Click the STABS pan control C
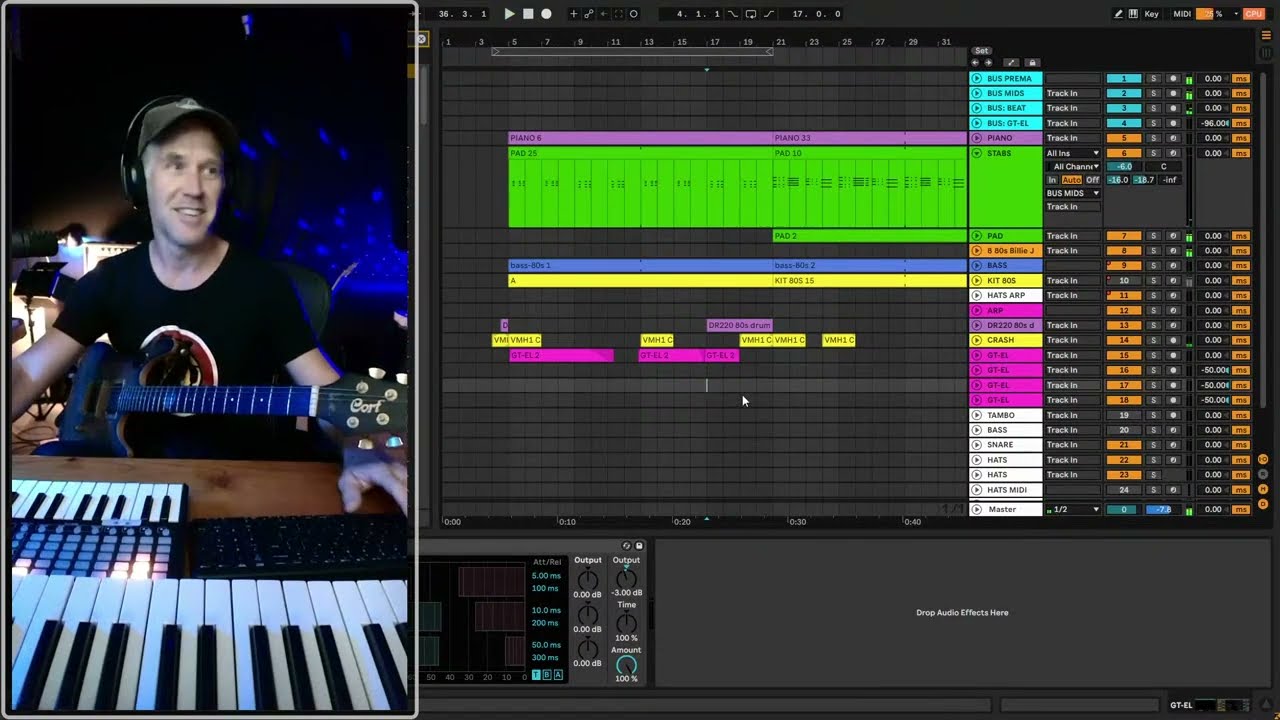This screenshot has width=1280, height=720. (1163, 166)
